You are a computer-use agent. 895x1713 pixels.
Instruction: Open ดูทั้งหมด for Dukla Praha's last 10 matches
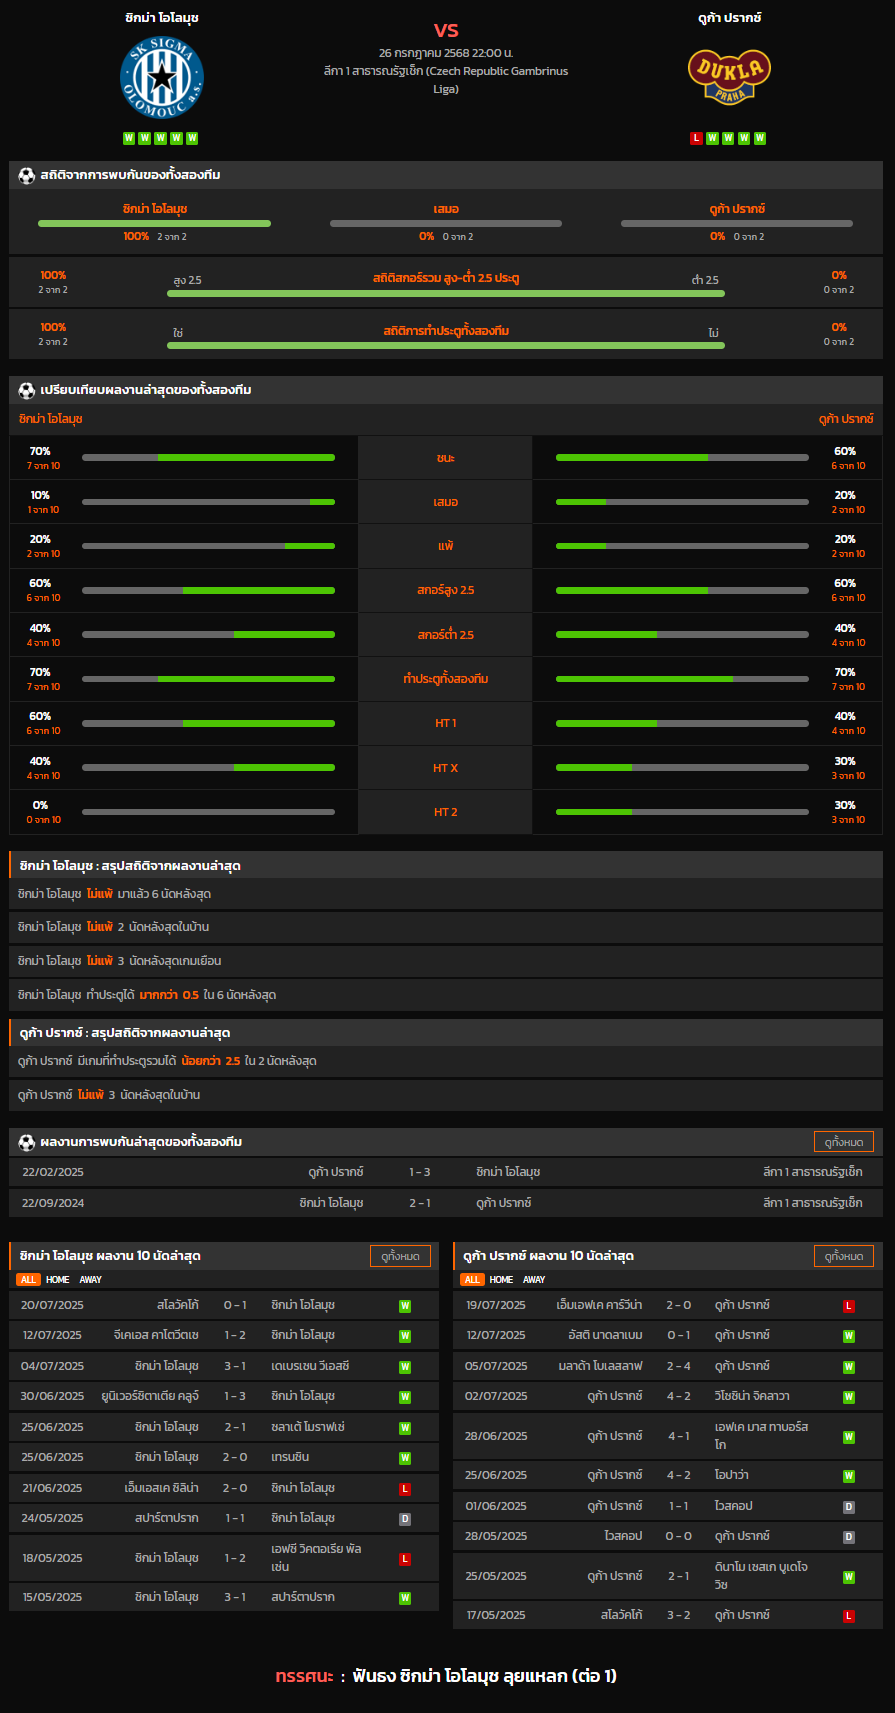pyautogui.click(x=844, y=1256)
